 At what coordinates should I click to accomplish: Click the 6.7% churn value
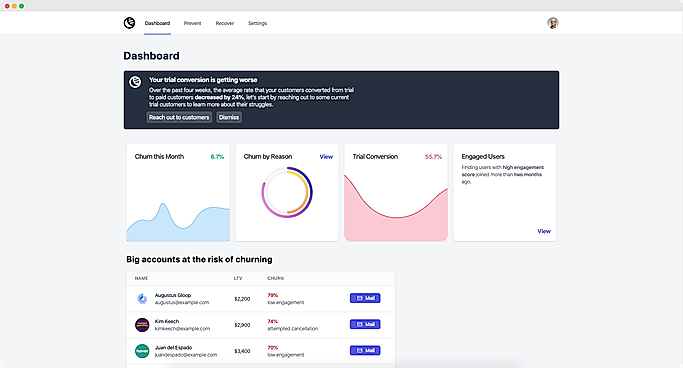(x=217, y=157)
